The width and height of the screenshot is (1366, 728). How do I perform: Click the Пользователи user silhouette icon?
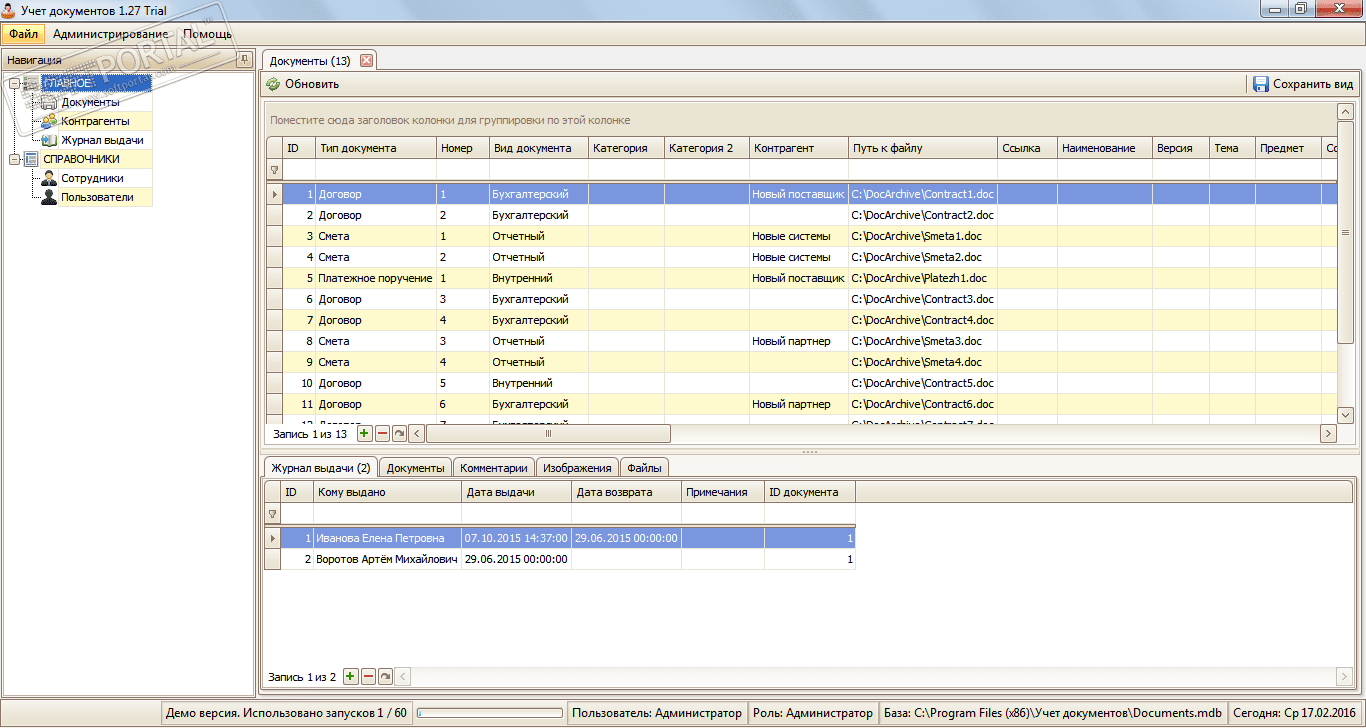point(49,197)
